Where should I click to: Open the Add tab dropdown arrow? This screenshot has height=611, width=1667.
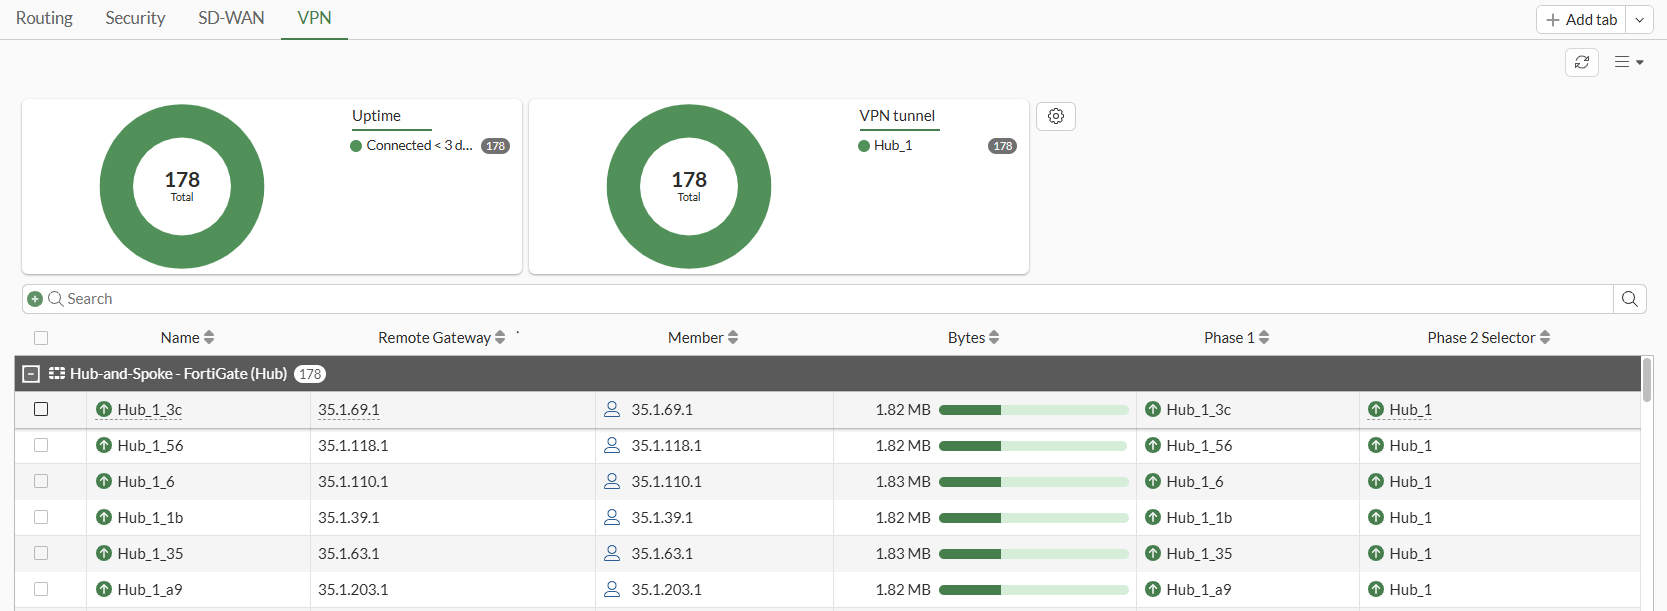[x=1639, y=20]
